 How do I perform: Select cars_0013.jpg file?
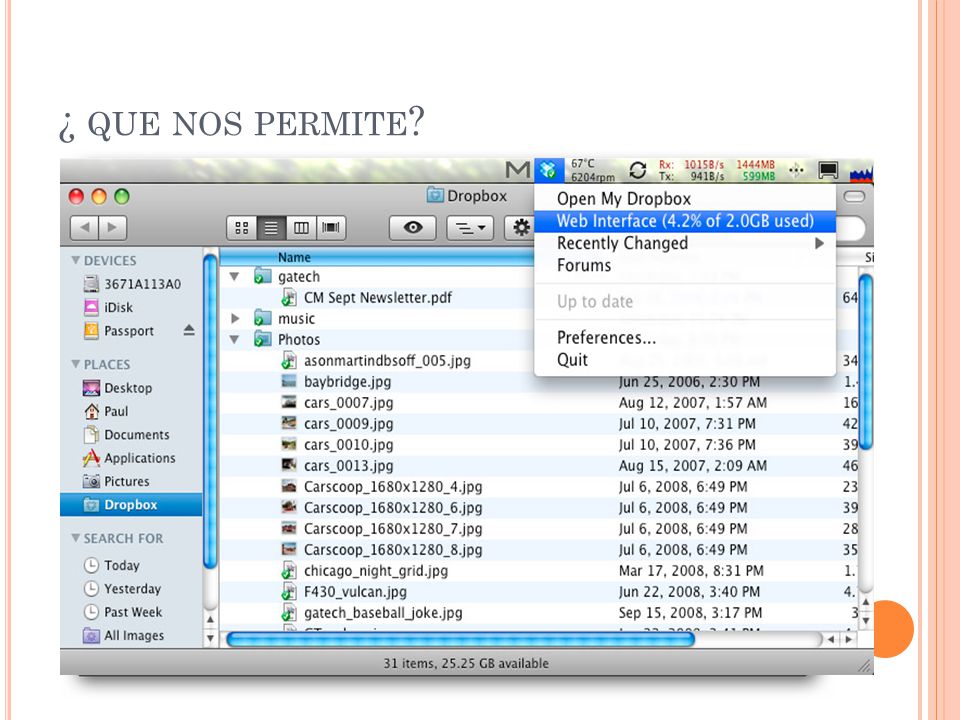click(539, 465)
